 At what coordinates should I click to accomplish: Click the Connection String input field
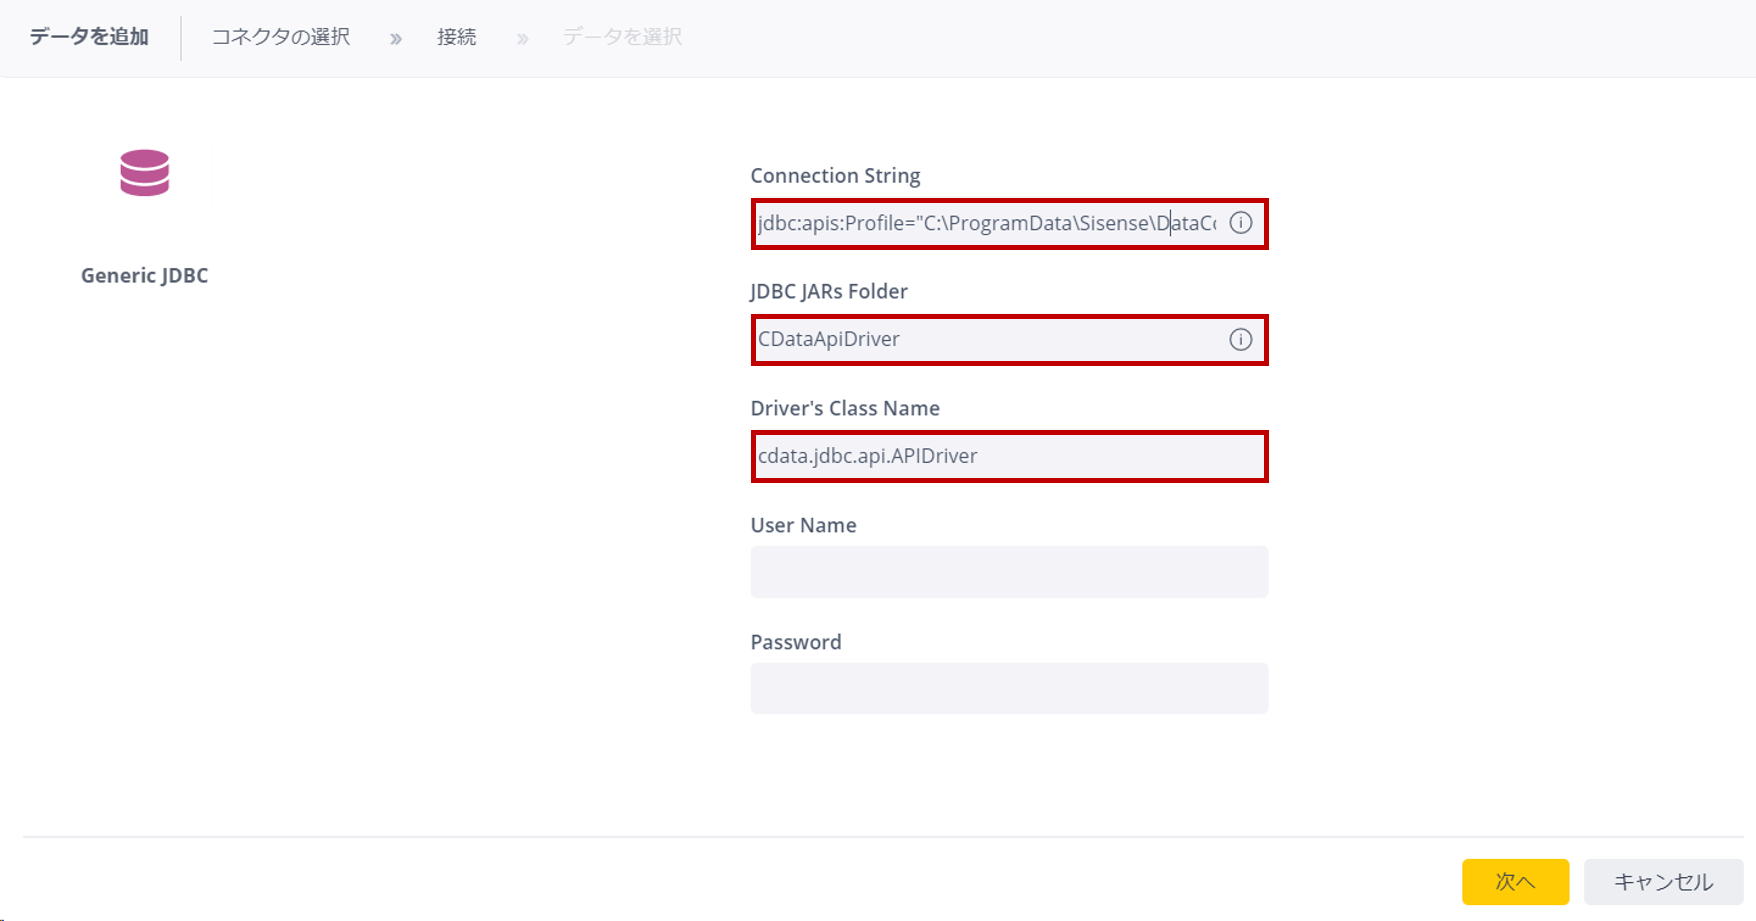[1009, 224]
